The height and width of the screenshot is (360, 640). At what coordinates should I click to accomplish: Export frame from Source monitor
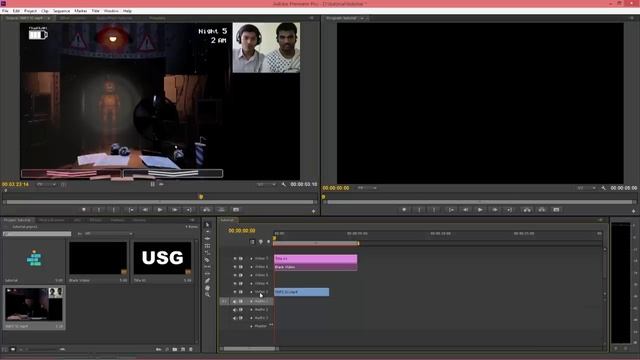coord(236,210)
